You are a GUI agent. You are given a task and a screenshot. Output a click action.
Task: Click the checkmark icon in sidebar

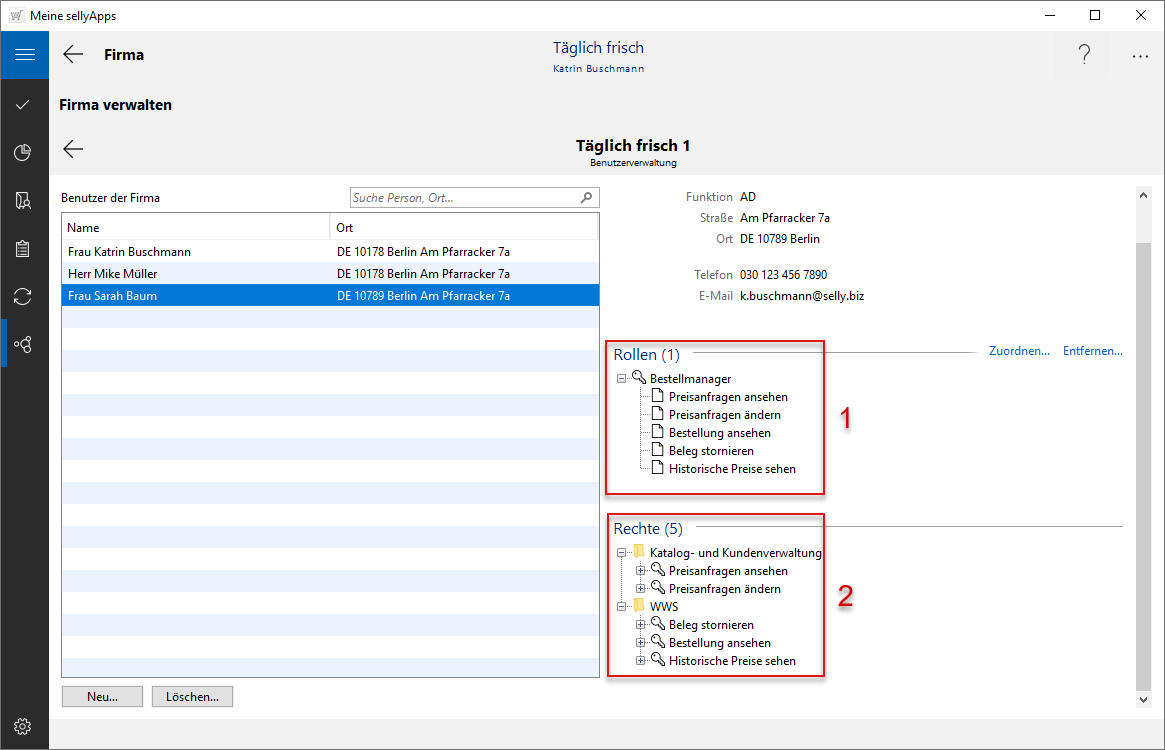[x=24, y=104]
